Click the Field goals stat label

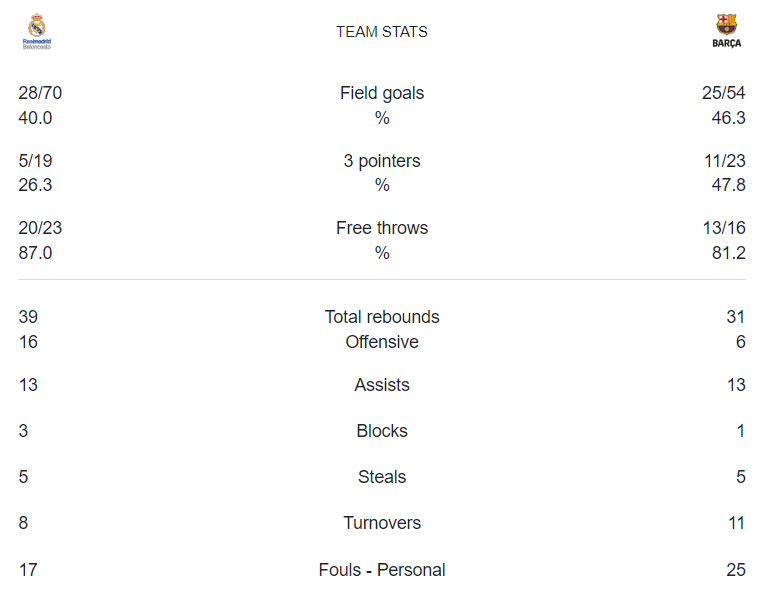(x=382, y=93)
